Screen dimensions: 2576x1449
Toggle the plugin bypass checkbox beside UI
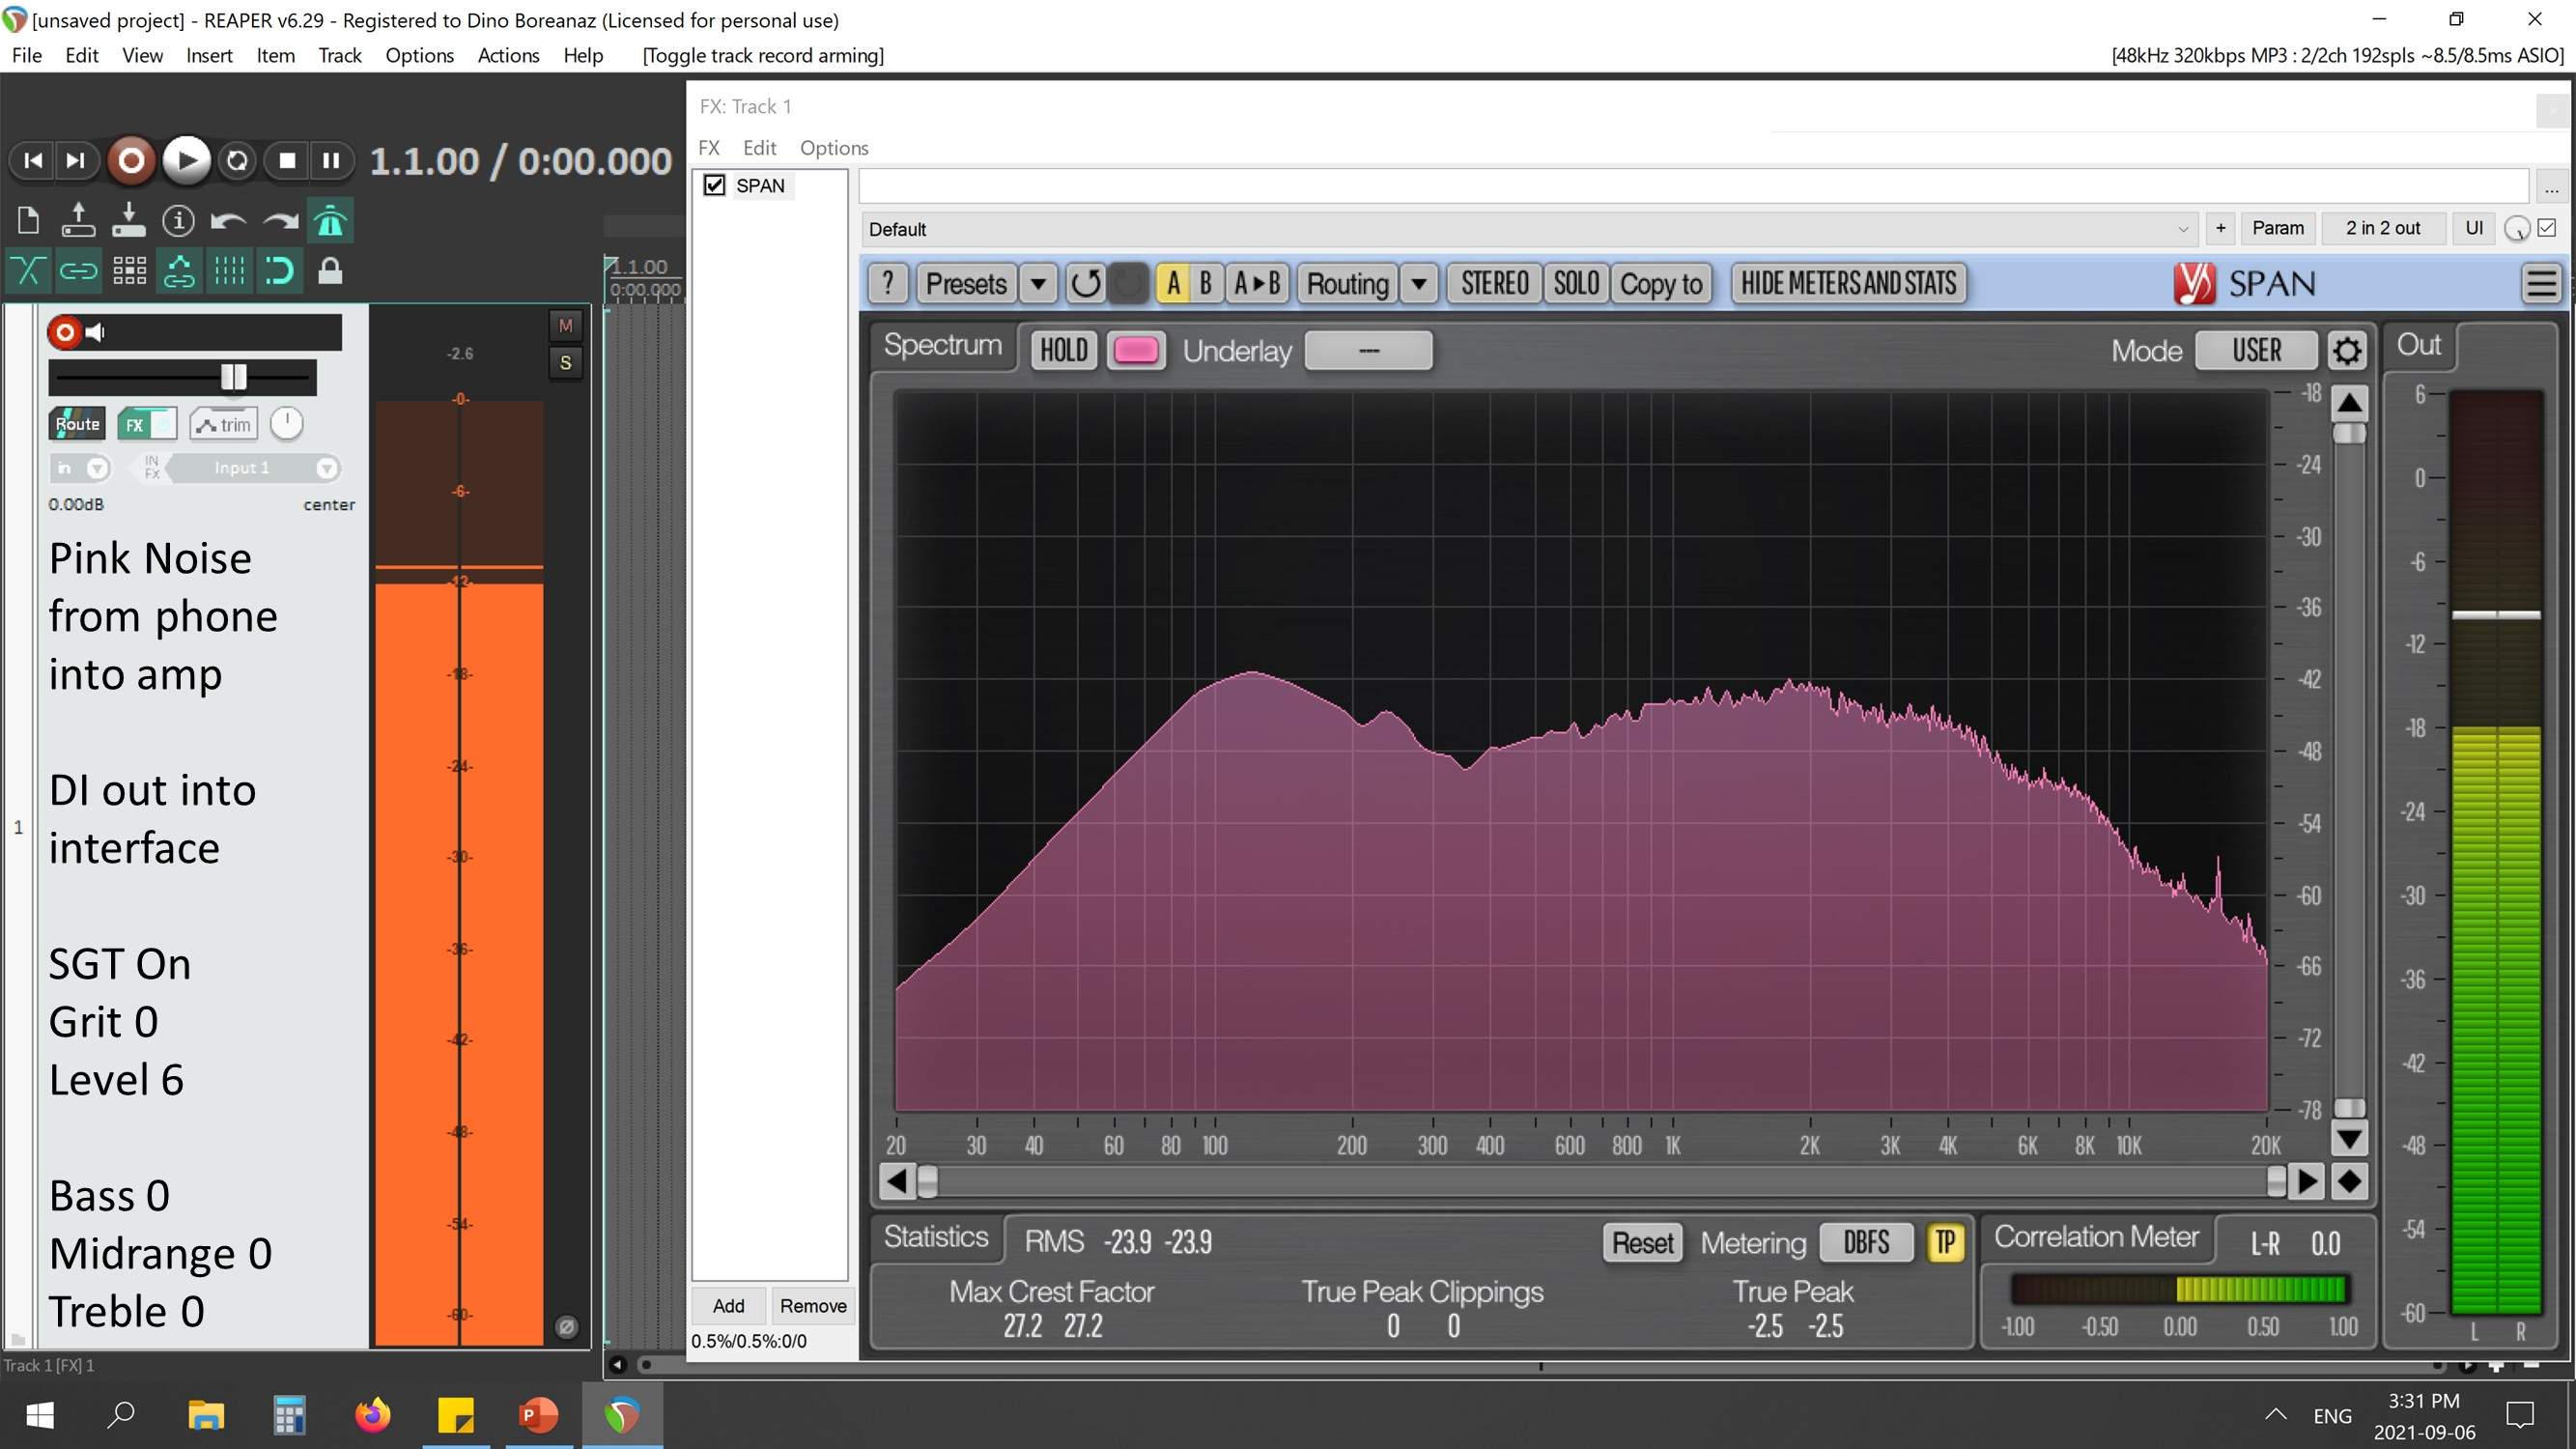2547,228
